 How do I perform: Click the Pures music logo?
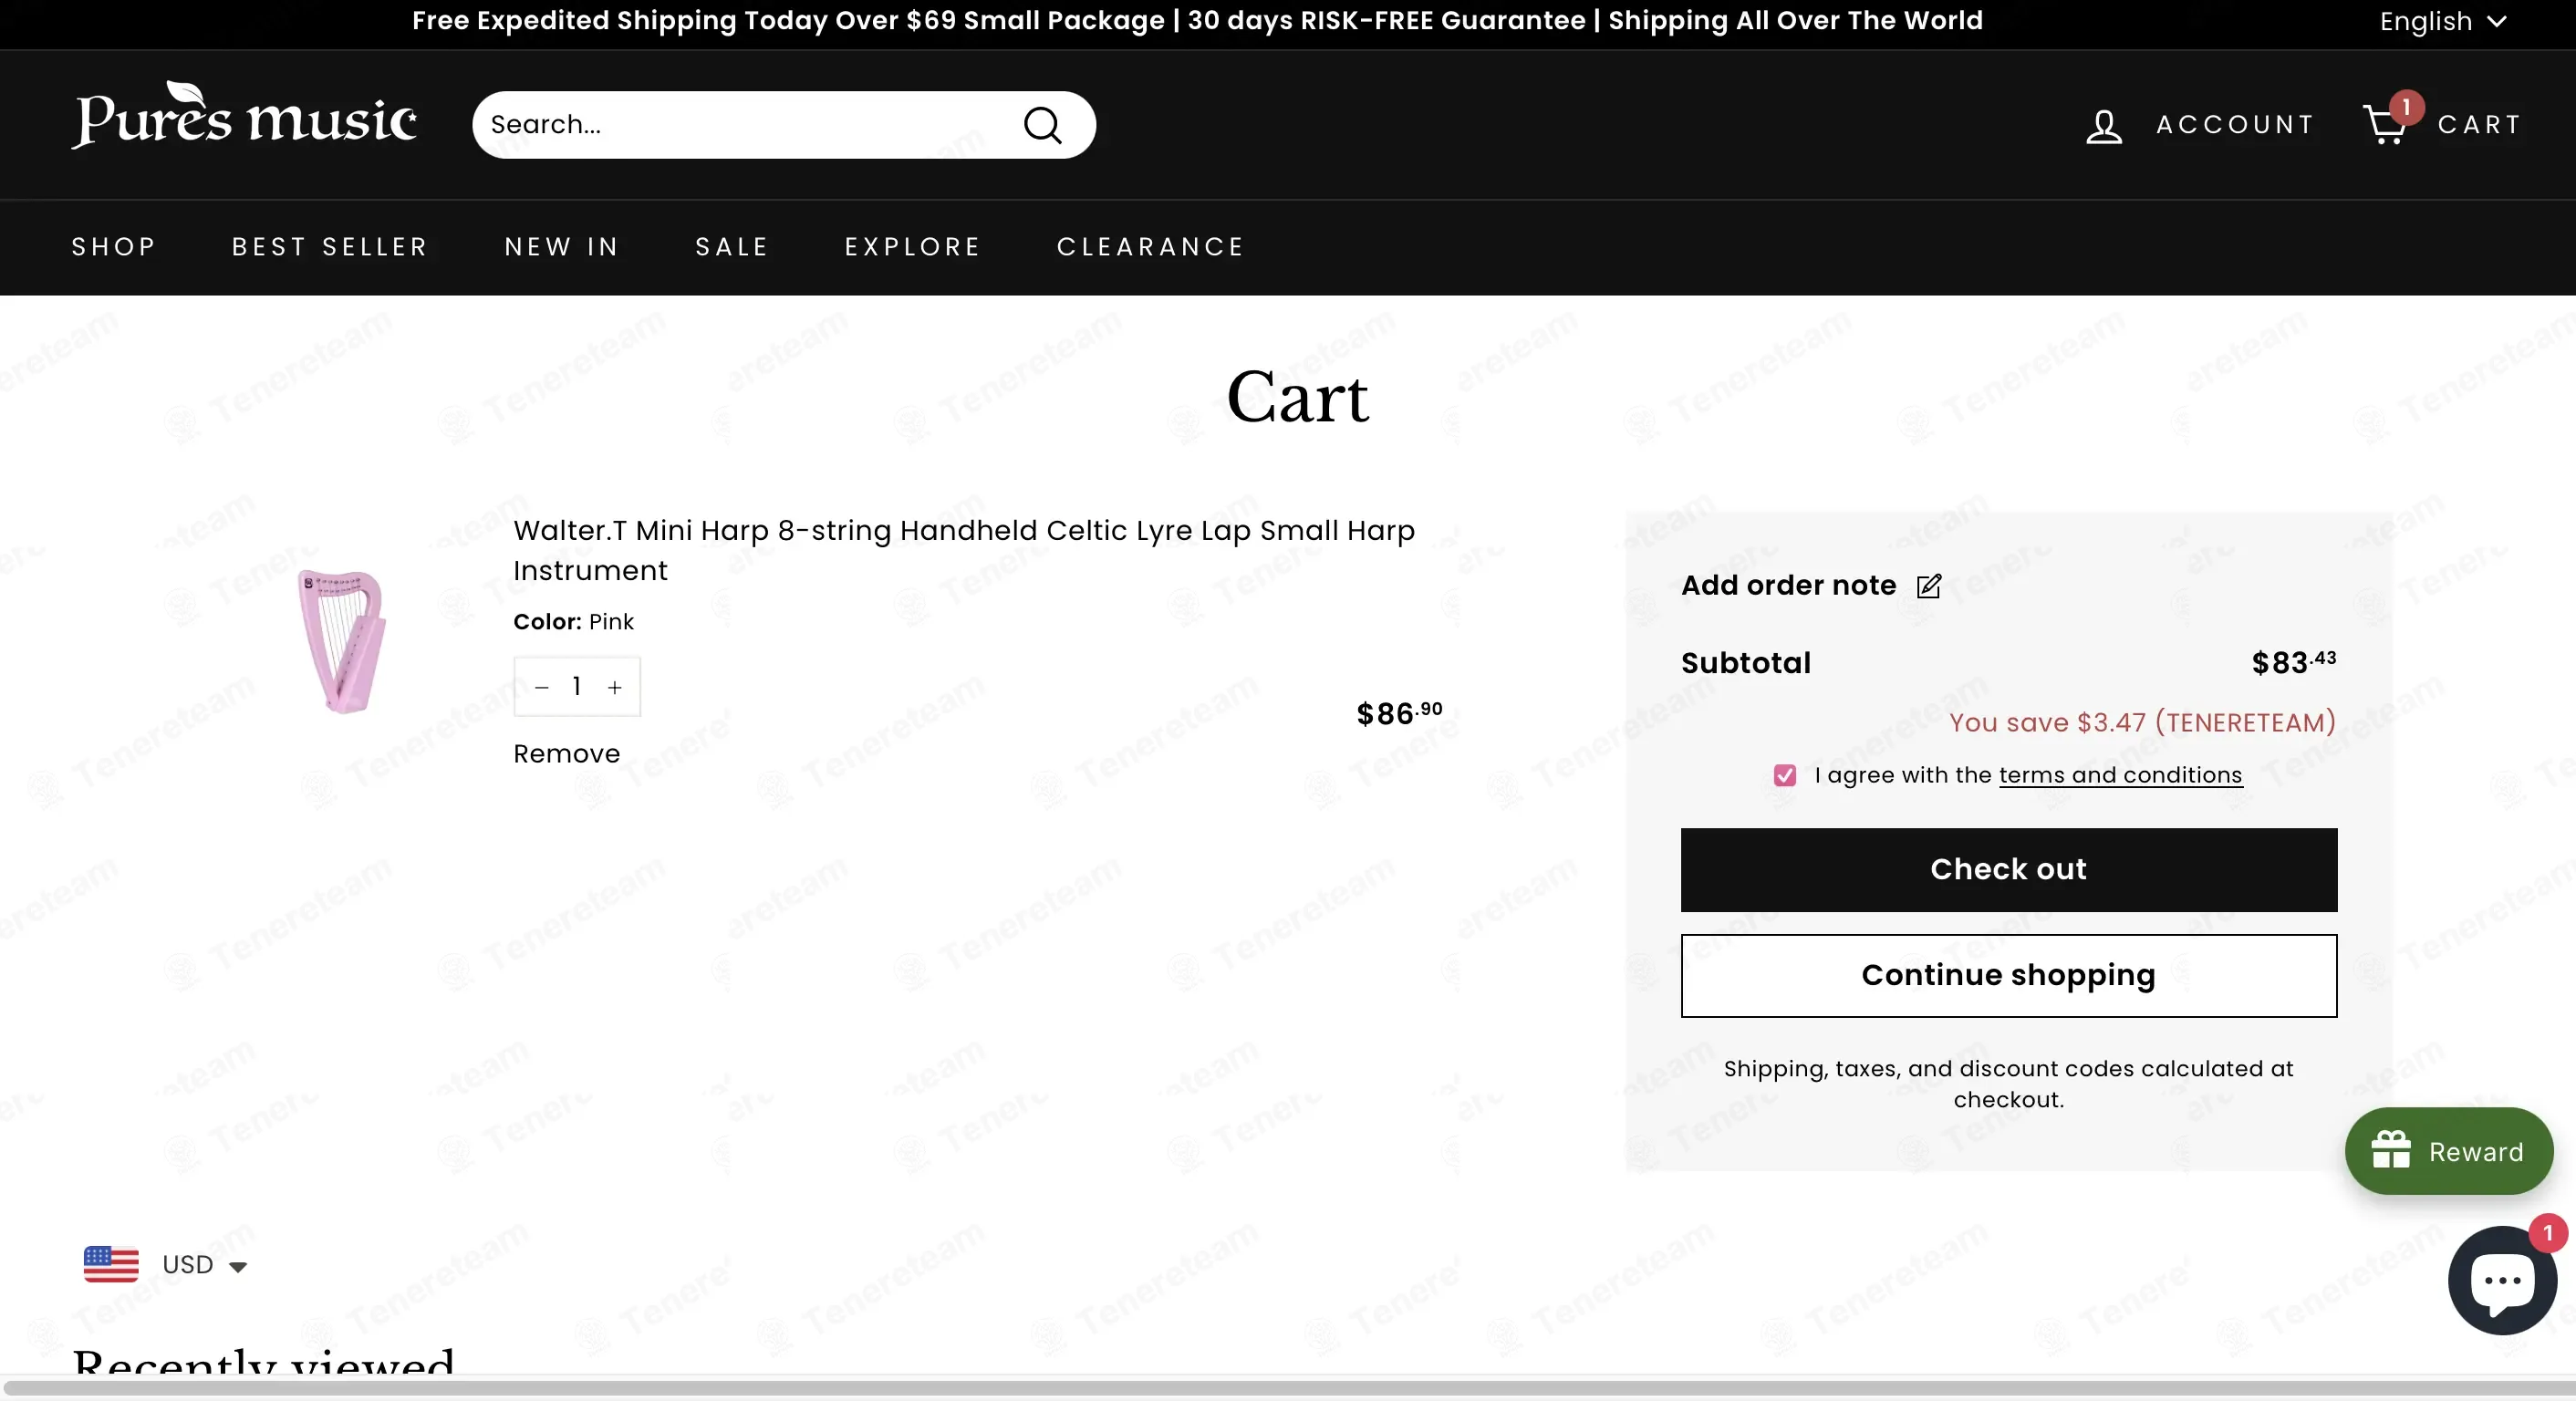click(x=244, y=115)
